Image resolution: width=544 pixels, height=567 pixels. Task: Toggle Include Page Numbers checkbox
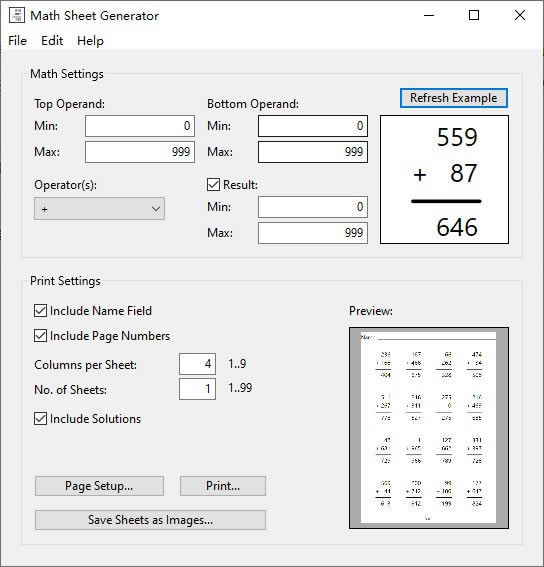point(40,336)
